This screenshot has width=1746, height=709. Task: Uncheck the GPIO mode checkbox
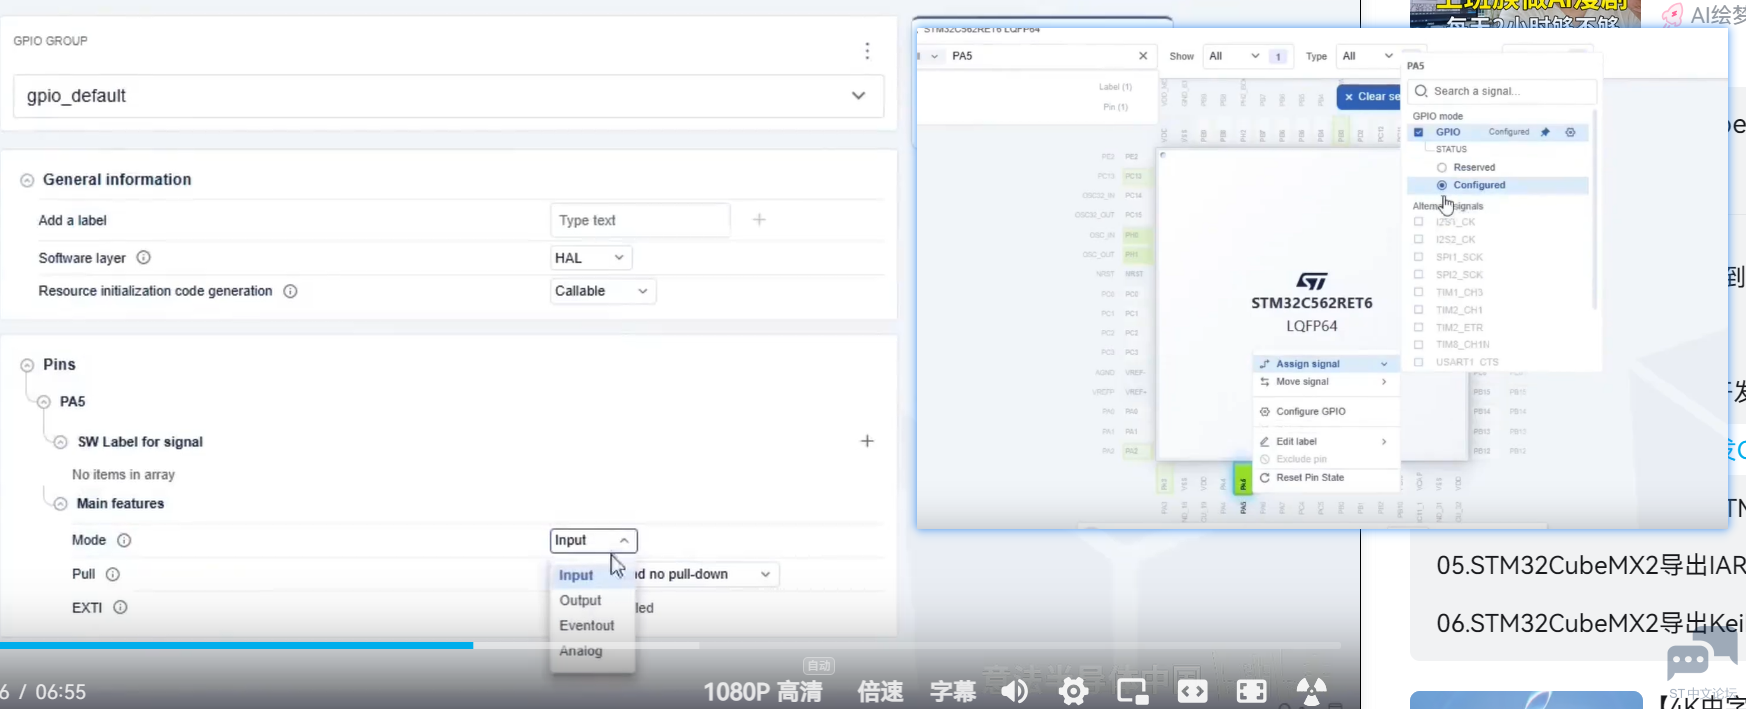click(x=1418, y=132)
